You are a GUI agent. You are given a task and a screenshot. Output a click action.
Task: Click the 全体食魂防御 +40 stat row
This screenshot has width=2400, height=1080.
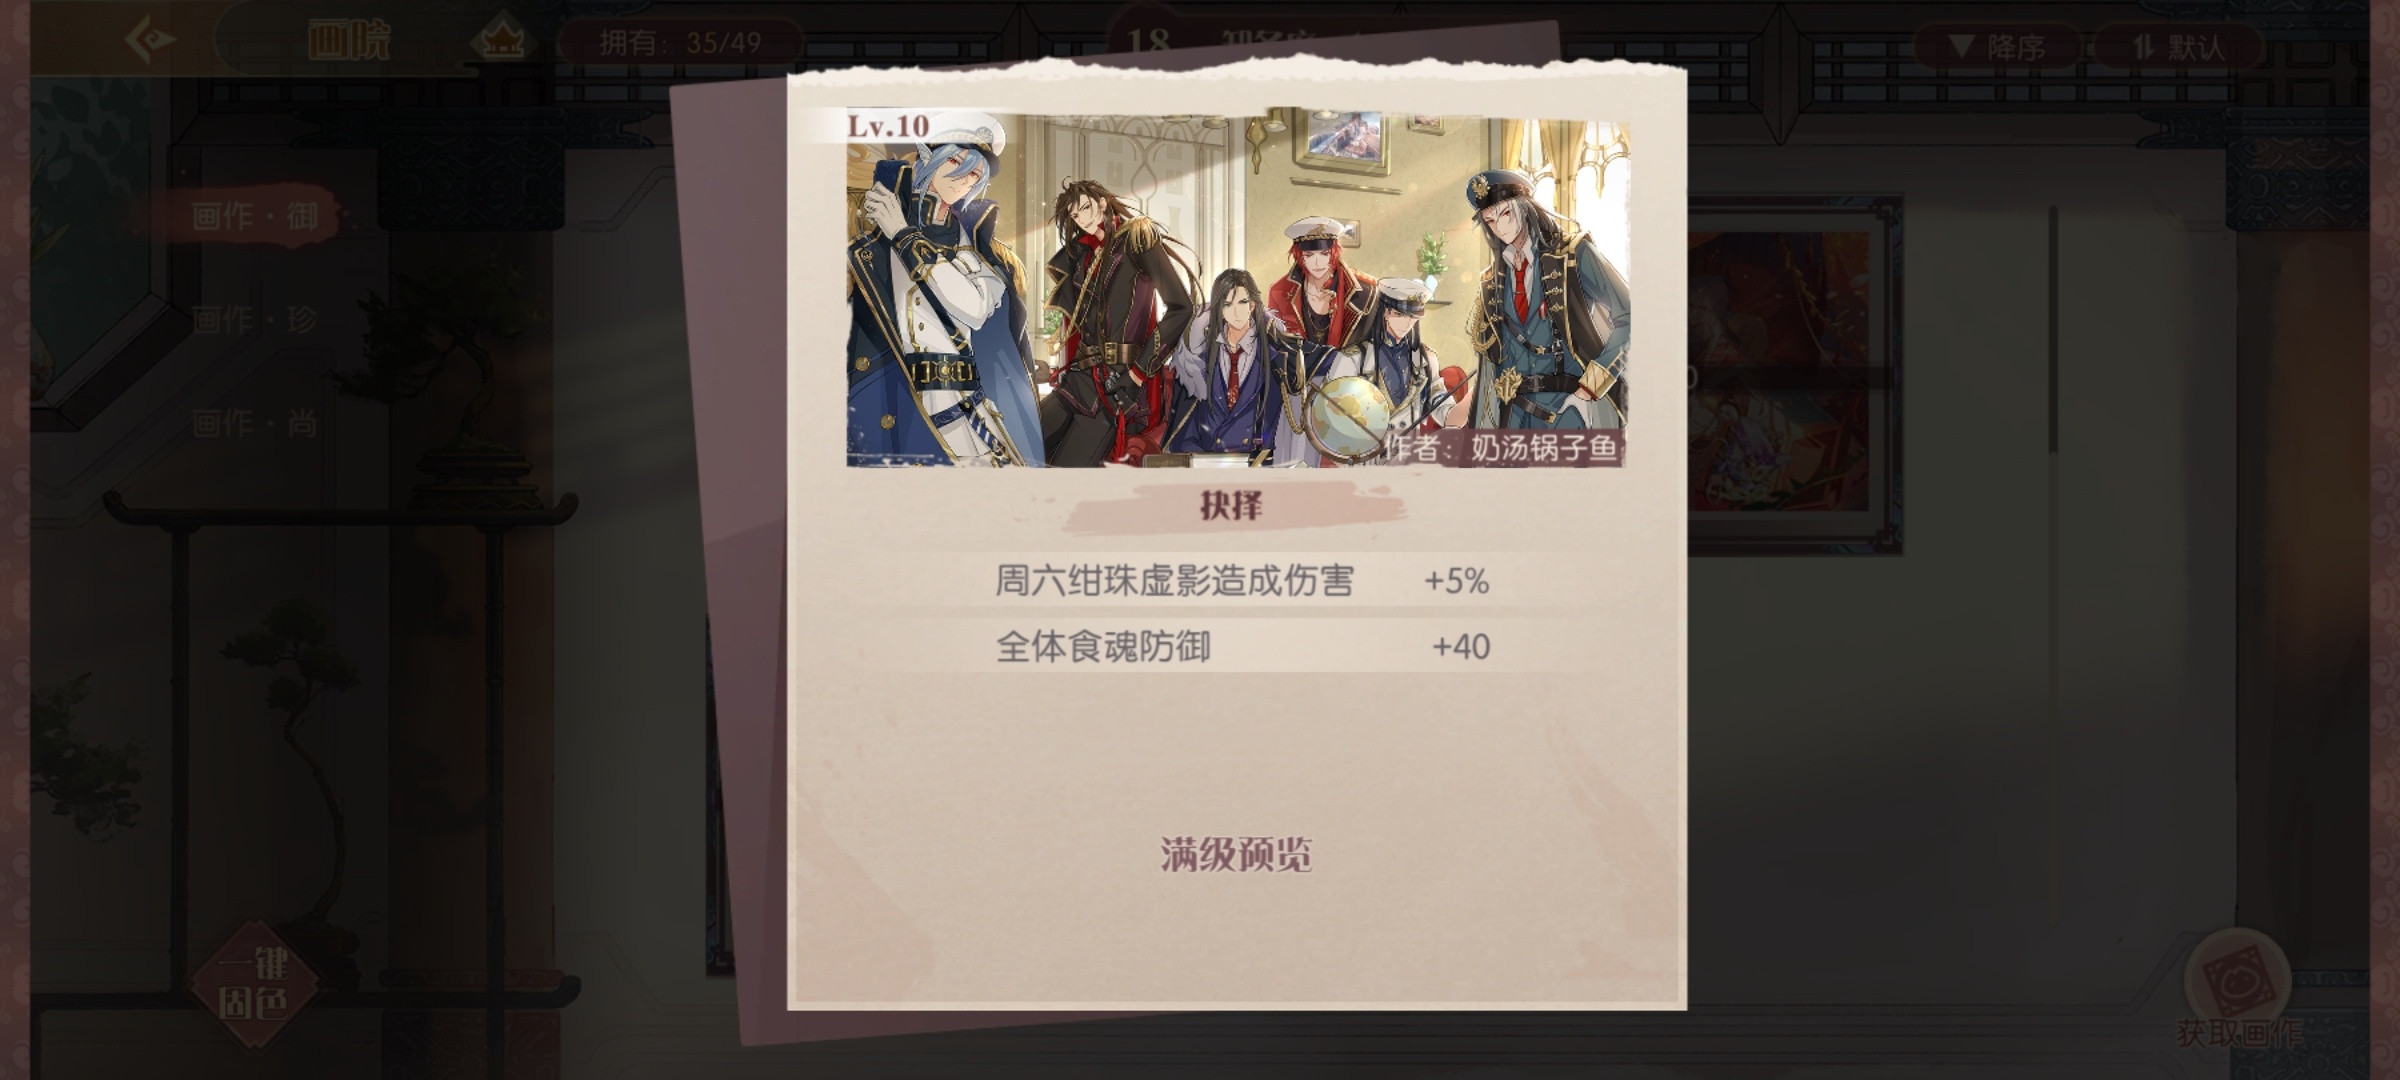tap(1242, 646)
